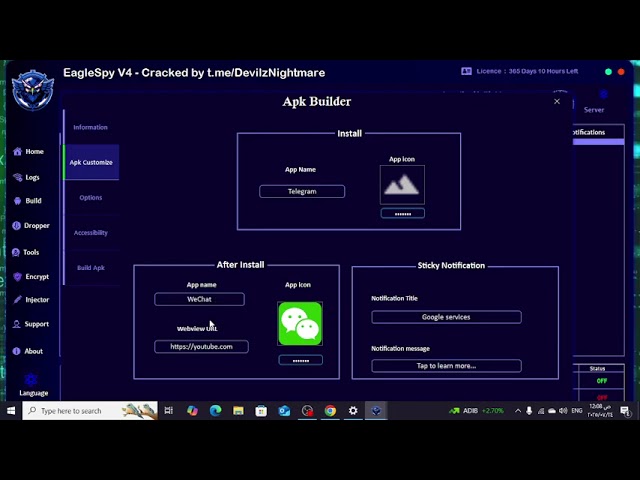Screen dimensions: 640x480
Task: Click the Licence card icon
Action: coord(466,71)
